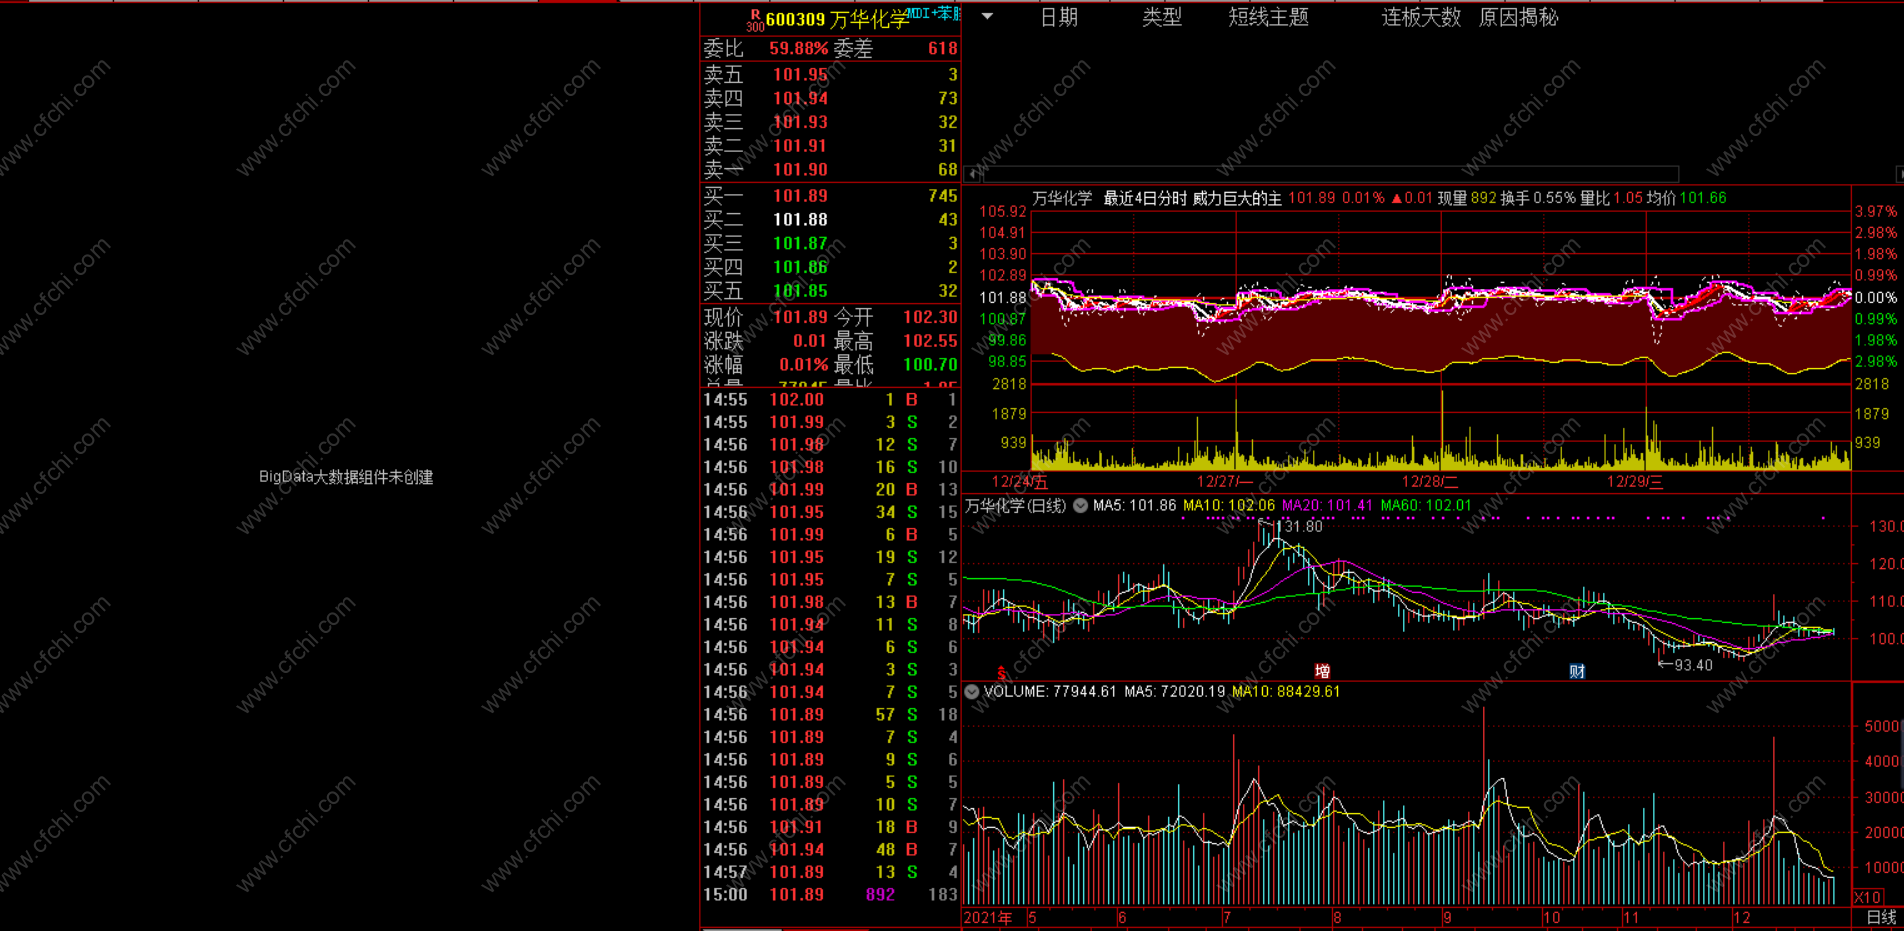Image resolution: width=1904 pixels, height=931 pixels.
Task: Select the 12/27/一 date on intraday axis
Action: [1225, 482]
